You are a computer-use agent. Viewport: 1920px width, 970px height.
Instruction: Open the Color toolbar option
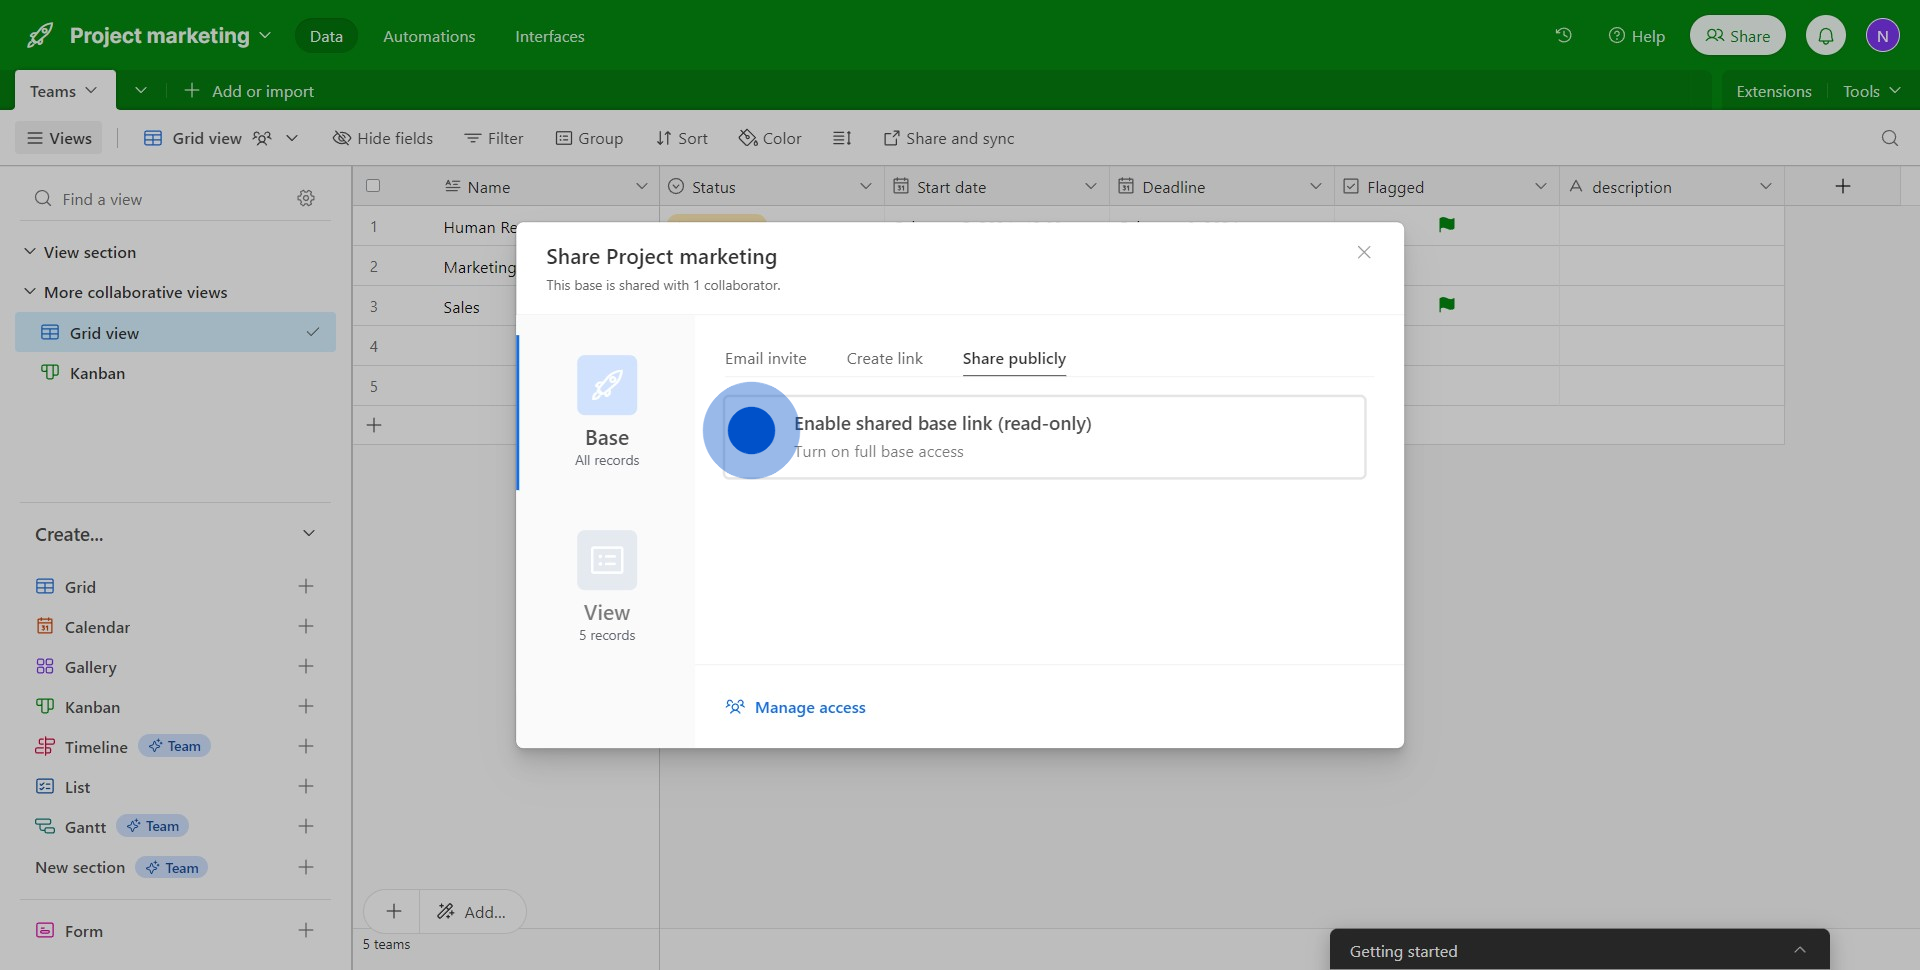[770, 138]
